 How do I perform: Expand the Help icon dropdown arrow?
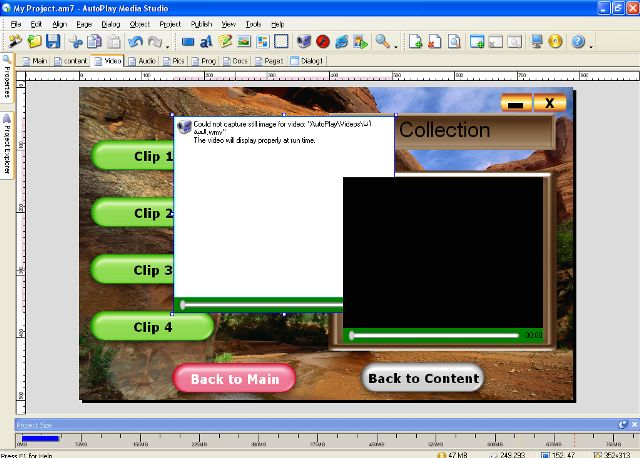(x=590, y=43)
